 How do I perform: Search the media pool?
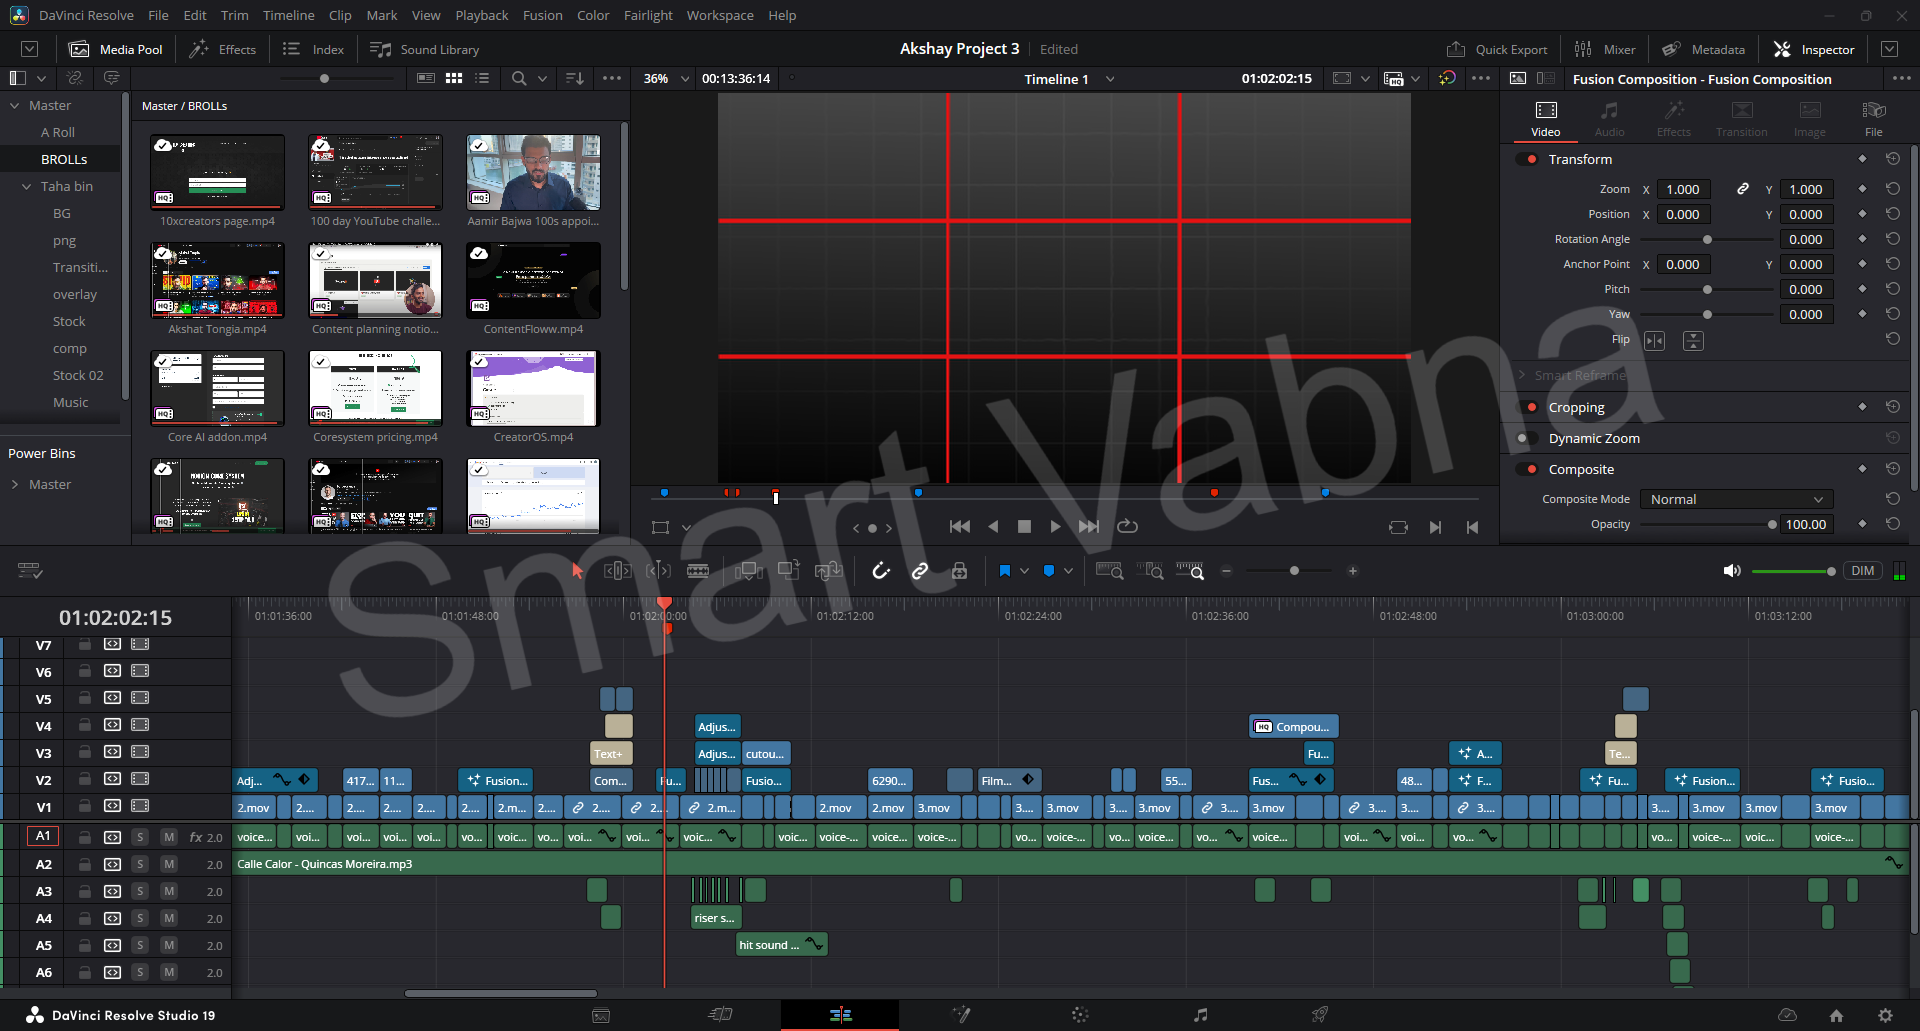pos(518,78)
